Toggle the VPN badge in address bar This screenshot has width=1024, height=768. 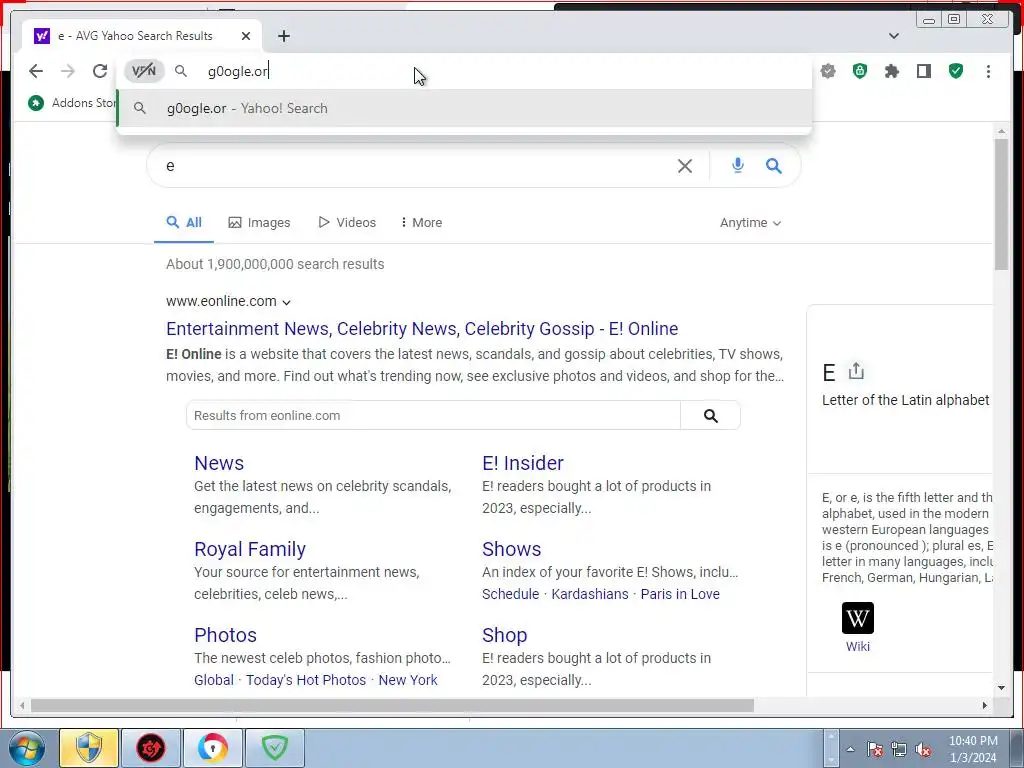144,71
